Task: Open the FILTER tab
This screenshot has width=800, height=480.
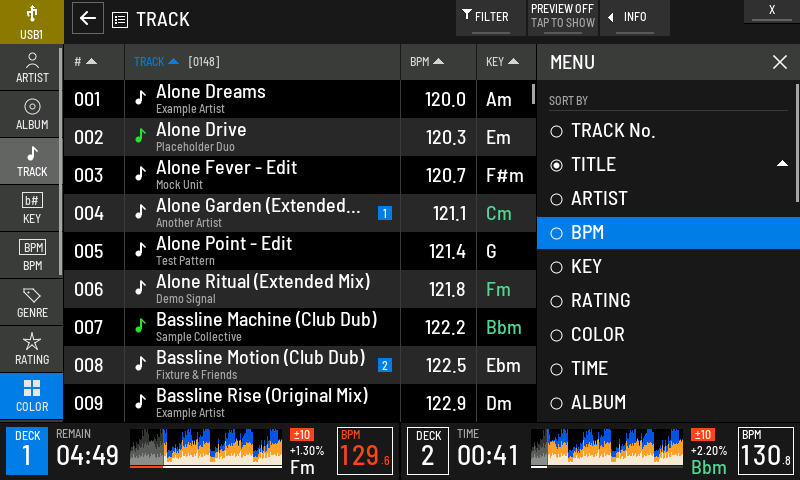Action: (490, 18)
